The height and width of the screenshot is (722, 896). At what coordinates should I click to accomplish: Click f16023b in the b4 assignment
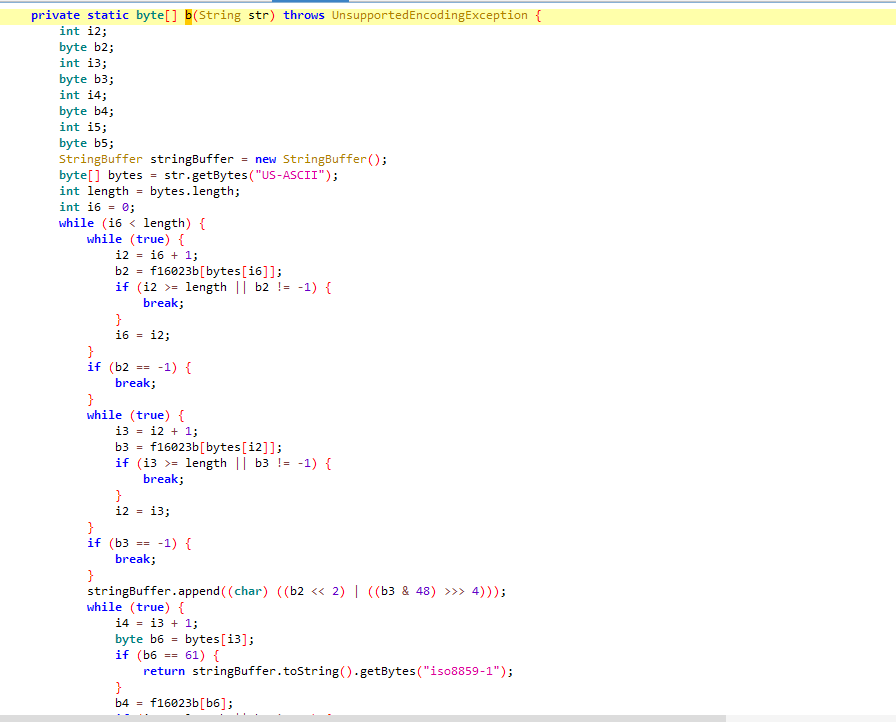pyautogui.click(x=175, y=703)
